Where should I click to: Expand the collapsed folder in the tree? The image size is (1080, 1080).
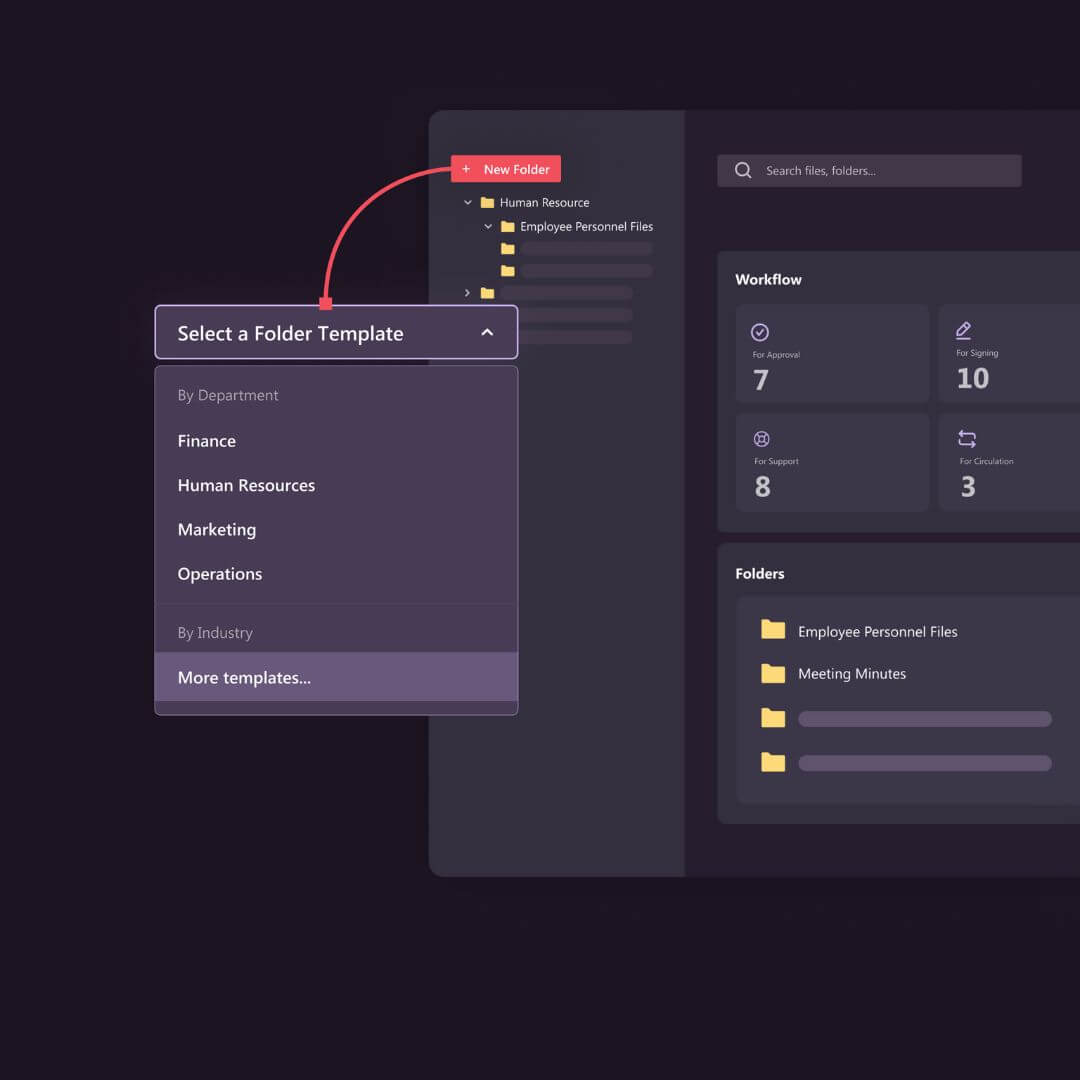point(467,293)
